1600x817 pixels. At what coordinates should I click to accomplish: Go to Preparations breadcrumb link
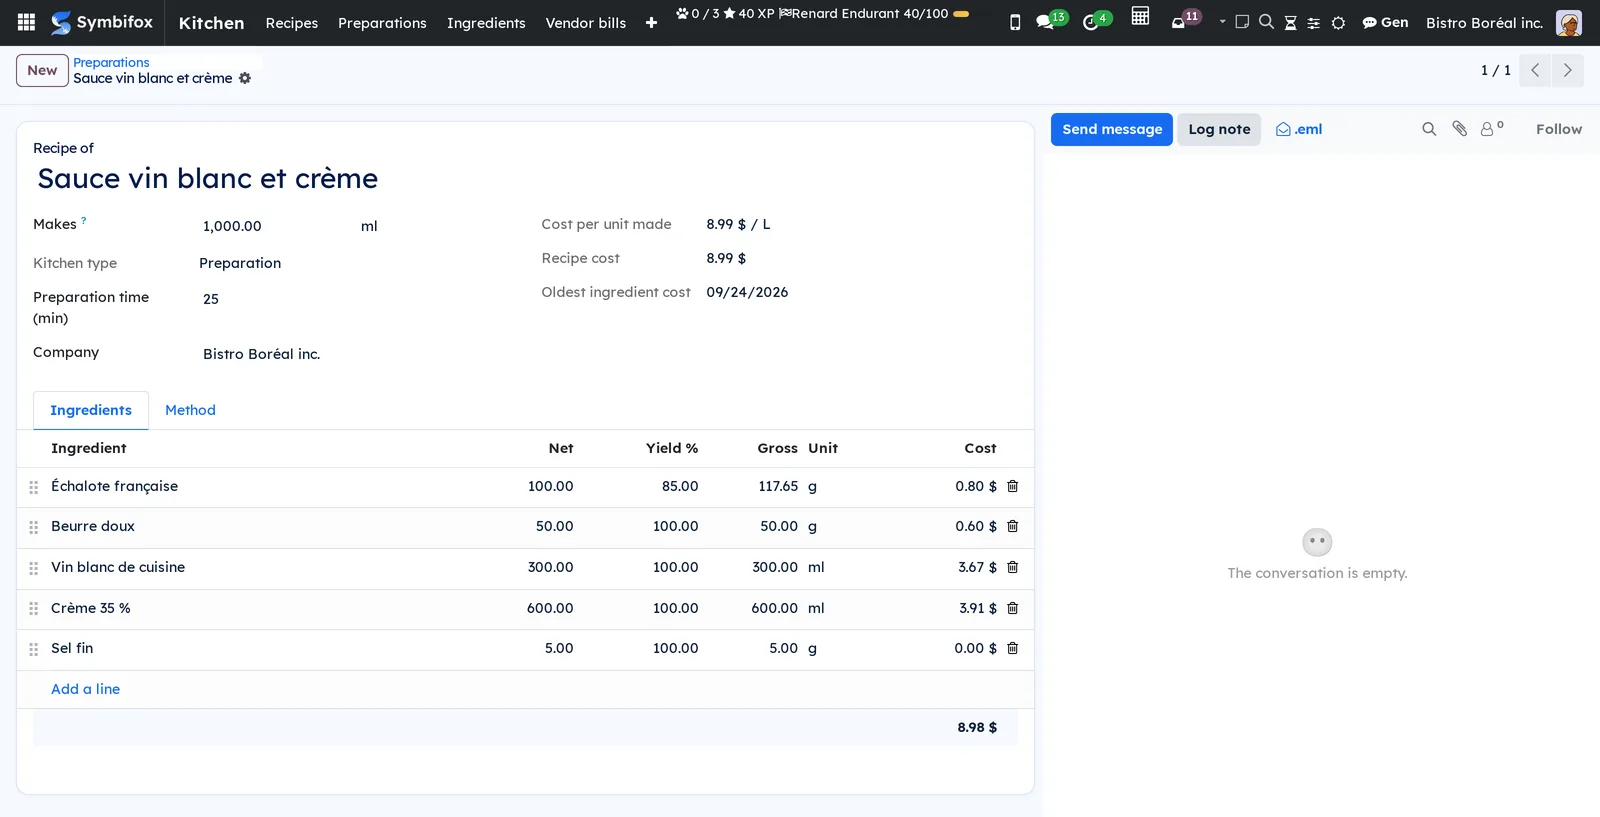(x=111, y=62)
